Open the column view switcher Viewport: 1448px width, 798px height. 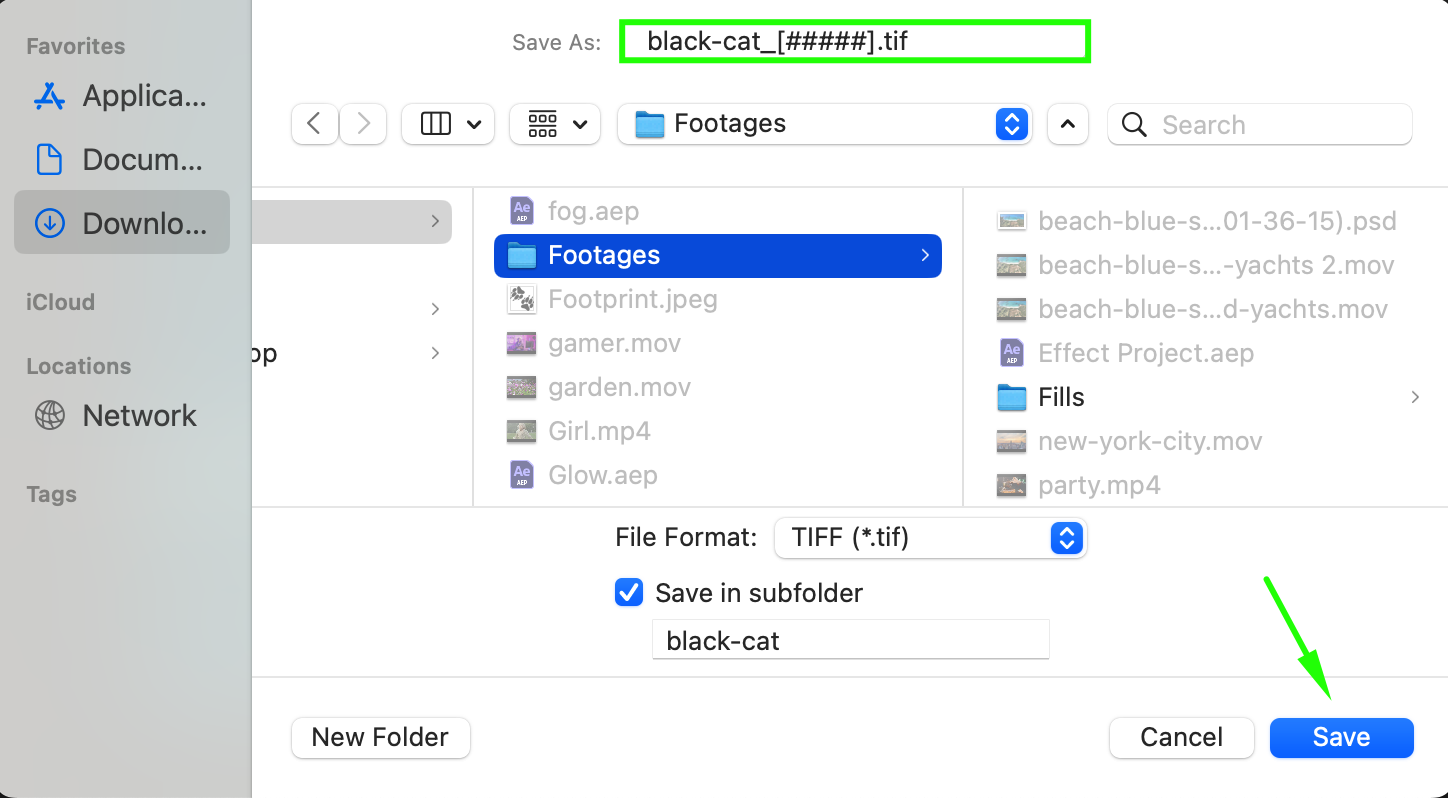447,124
